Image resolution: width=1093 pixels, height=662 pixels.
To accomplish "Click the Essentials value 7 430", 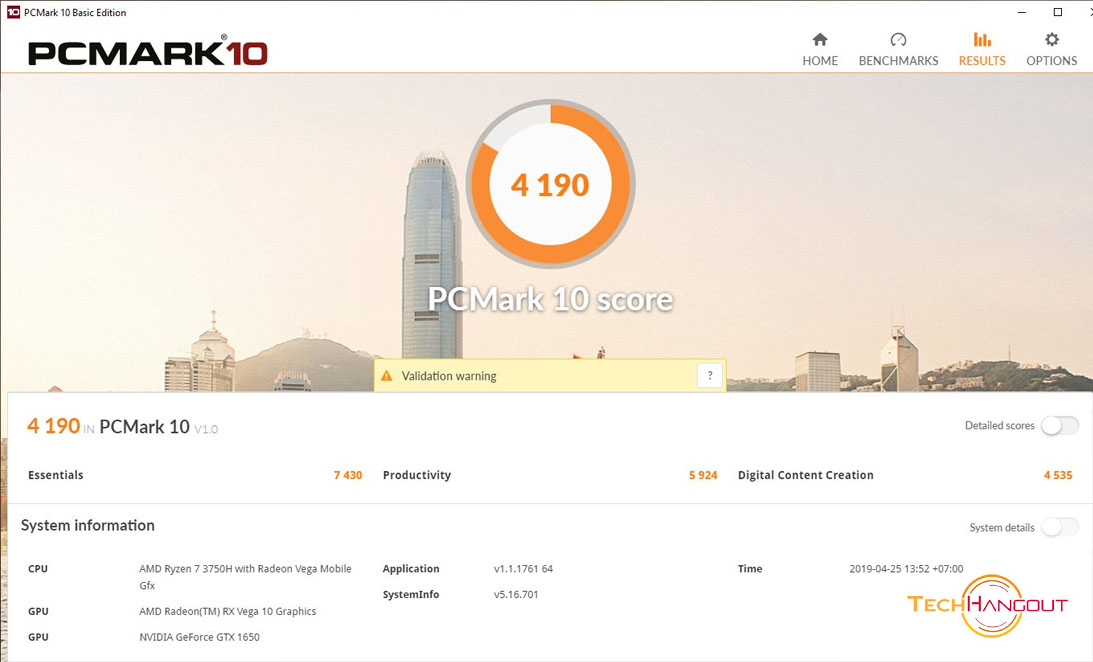I will [348, 475].
